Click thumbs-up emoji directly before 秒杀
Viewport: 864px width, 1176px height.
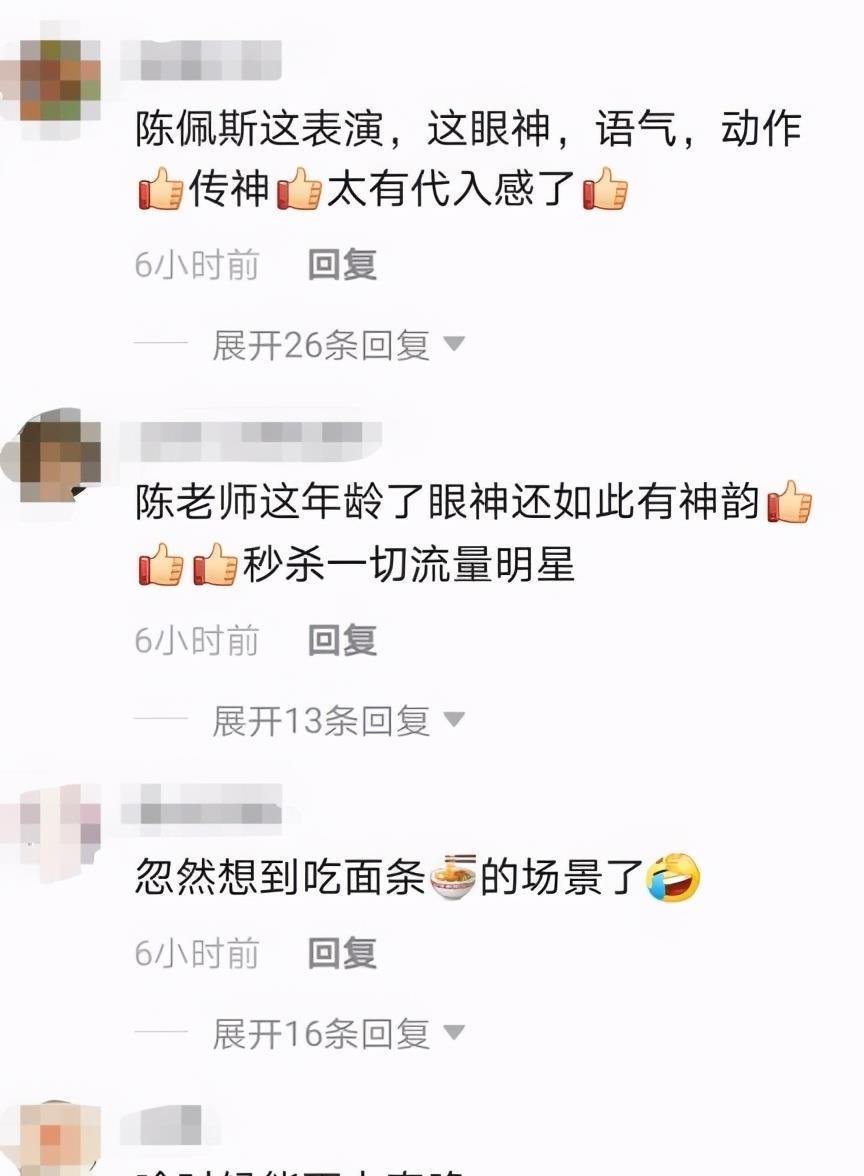pyautogui.click(x=216, y=564)
